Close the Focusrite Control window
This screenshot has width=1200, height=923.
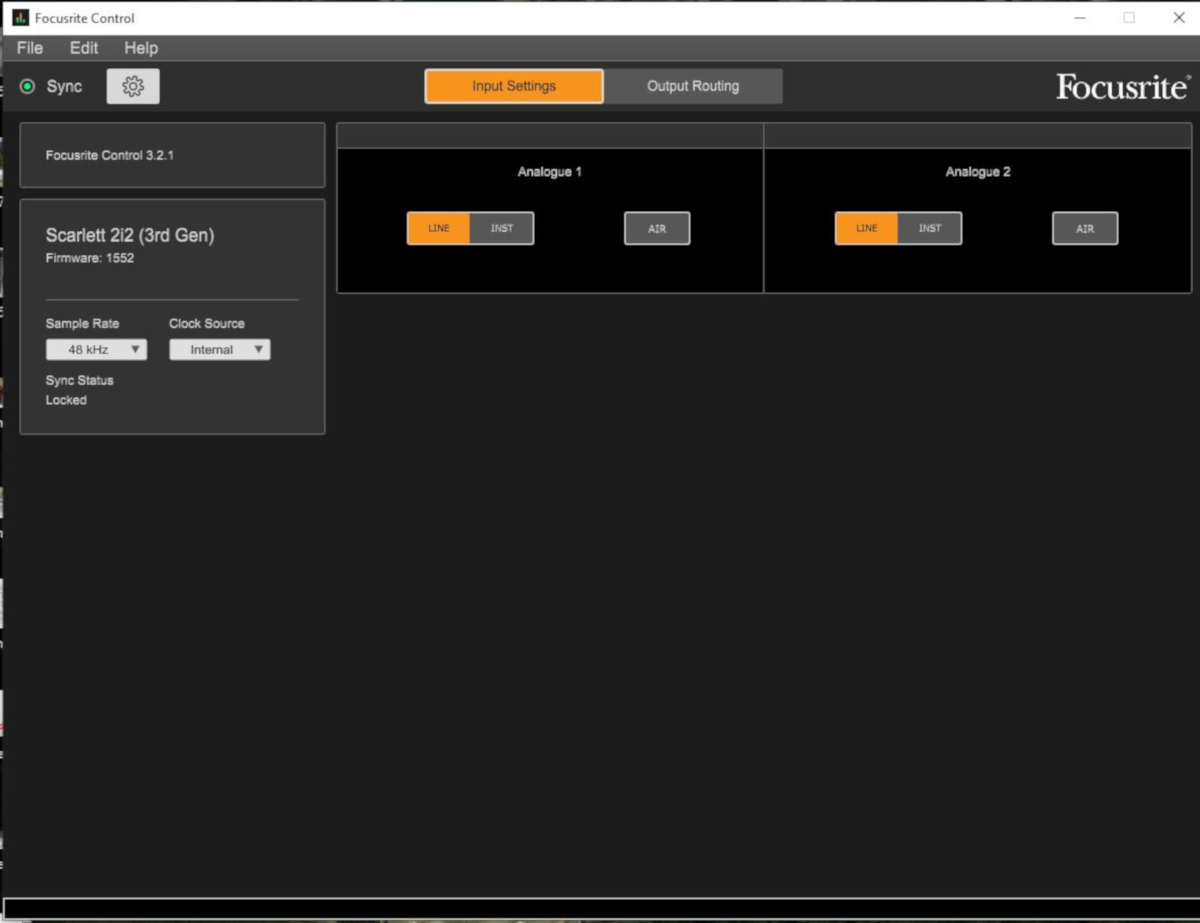[1178, 18]
